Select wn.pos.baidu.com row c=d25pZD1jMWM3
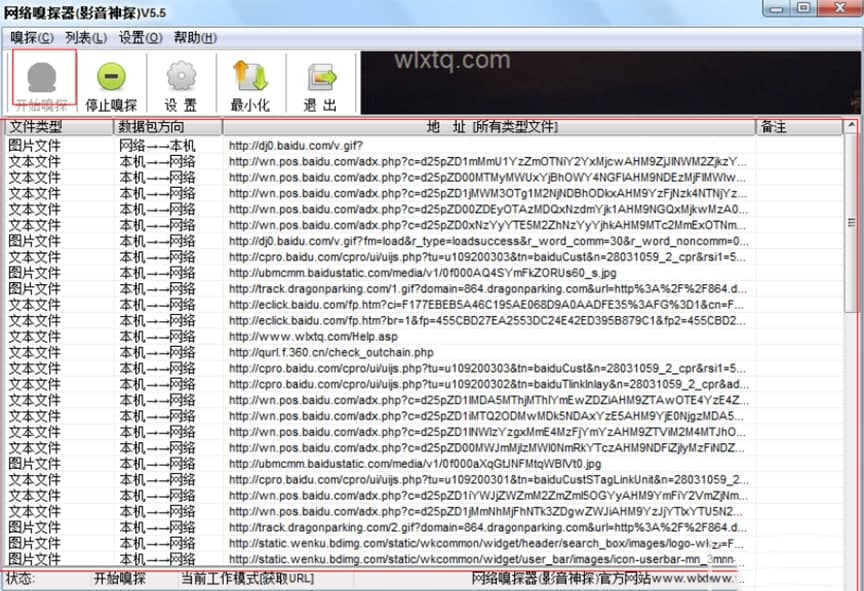Image resolution: width=864 pixels, height=591 pixels. pos(424,193)
